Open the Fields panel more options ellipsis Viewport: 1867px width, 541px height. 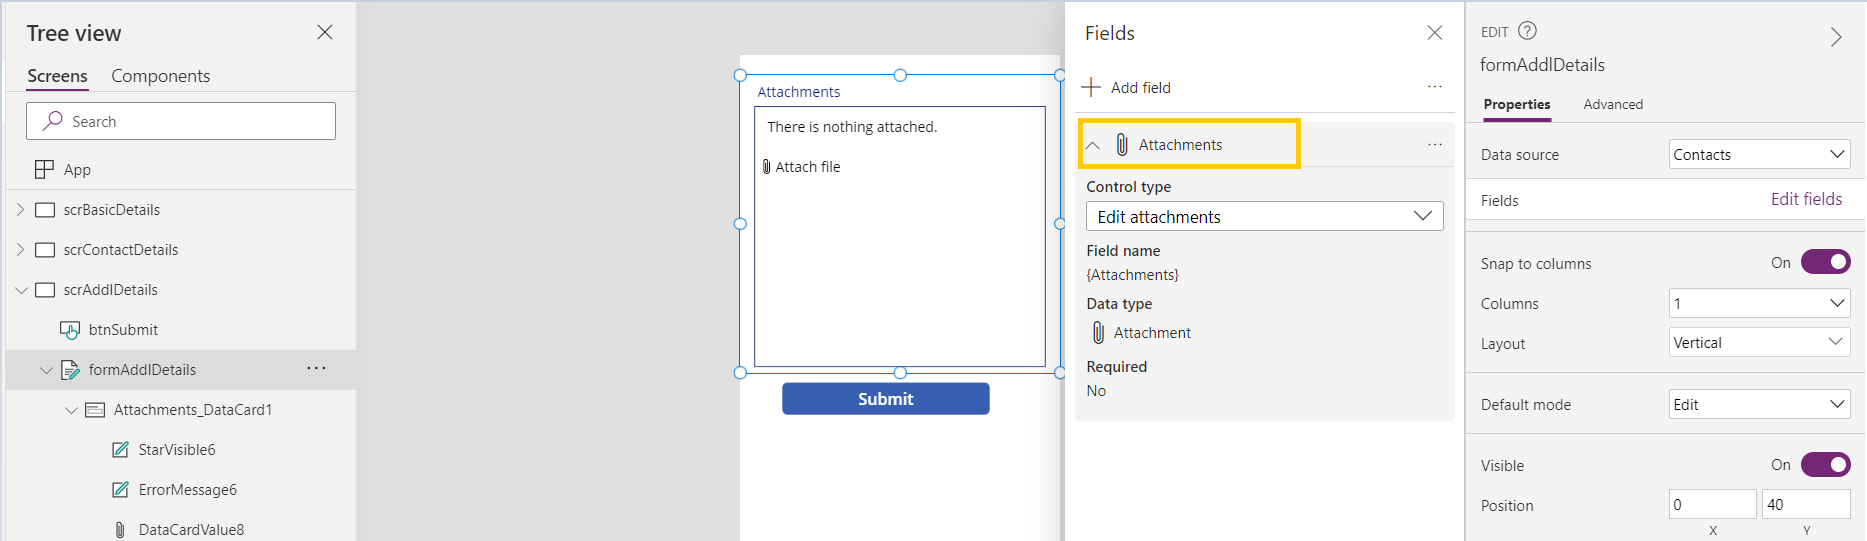[x=1435, y=87]
